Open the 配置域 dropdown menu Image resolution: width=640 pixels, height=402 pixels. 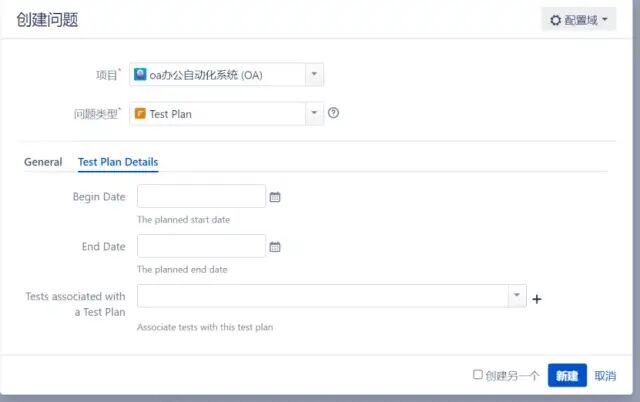coord(578,20)
